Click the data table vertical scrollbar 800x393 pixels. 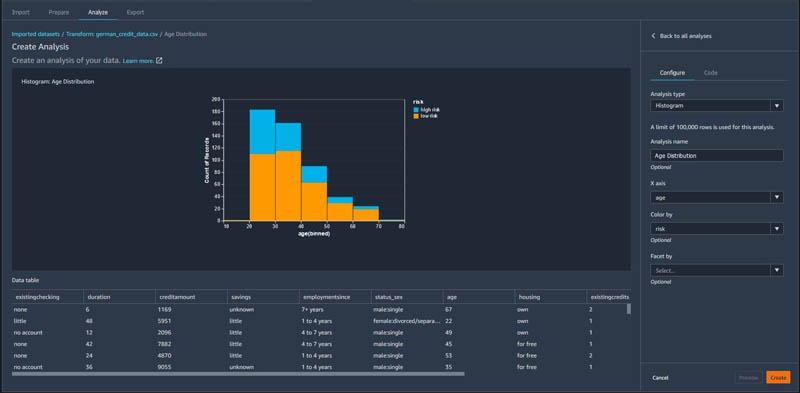coord(629,309)
